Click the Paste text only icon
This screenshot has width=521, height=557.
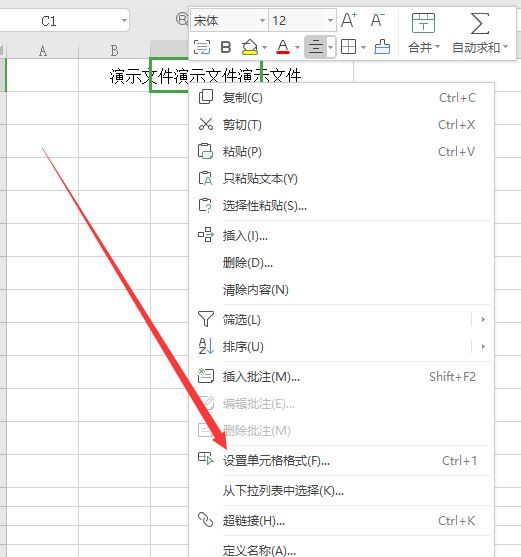[x=206, y=178]
